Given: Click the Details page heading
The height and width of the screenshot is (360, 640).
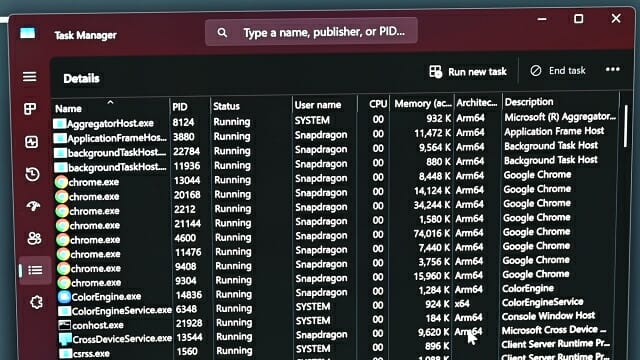Looking at the screenshot, I should coord(81,78).
